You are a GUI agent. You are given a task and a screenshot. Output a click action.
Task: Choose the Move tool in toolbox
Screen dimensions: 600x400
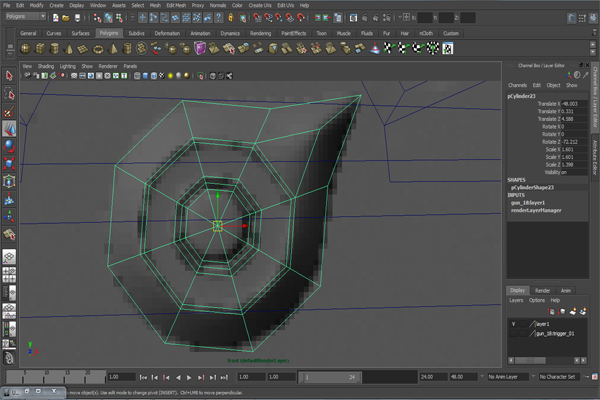coord(9,129)
